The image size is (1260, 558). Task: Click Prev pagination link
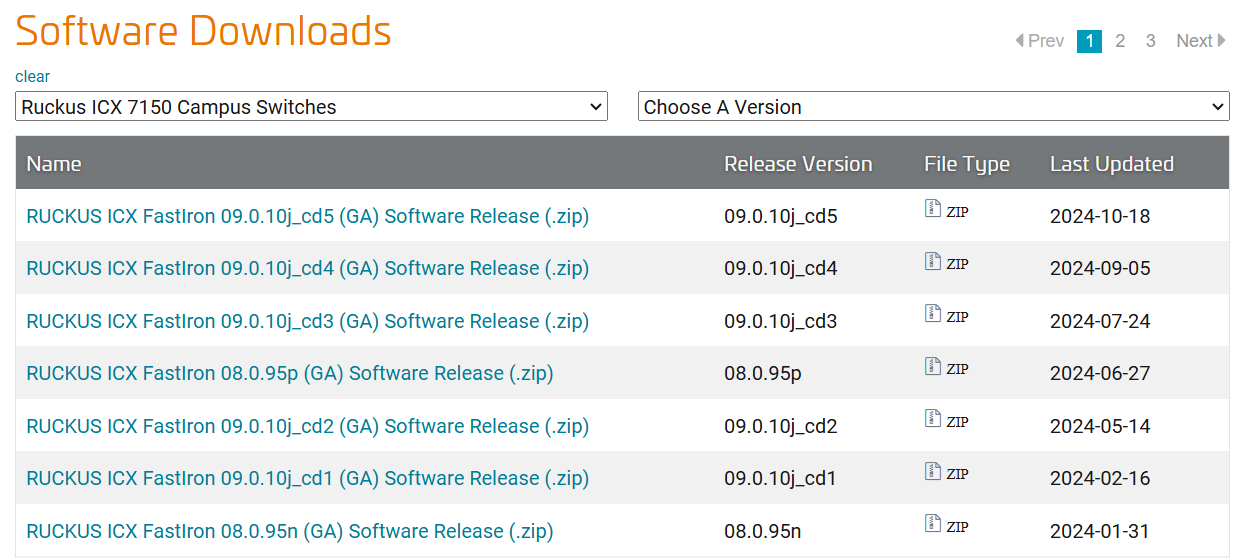tap(1040, 41)
